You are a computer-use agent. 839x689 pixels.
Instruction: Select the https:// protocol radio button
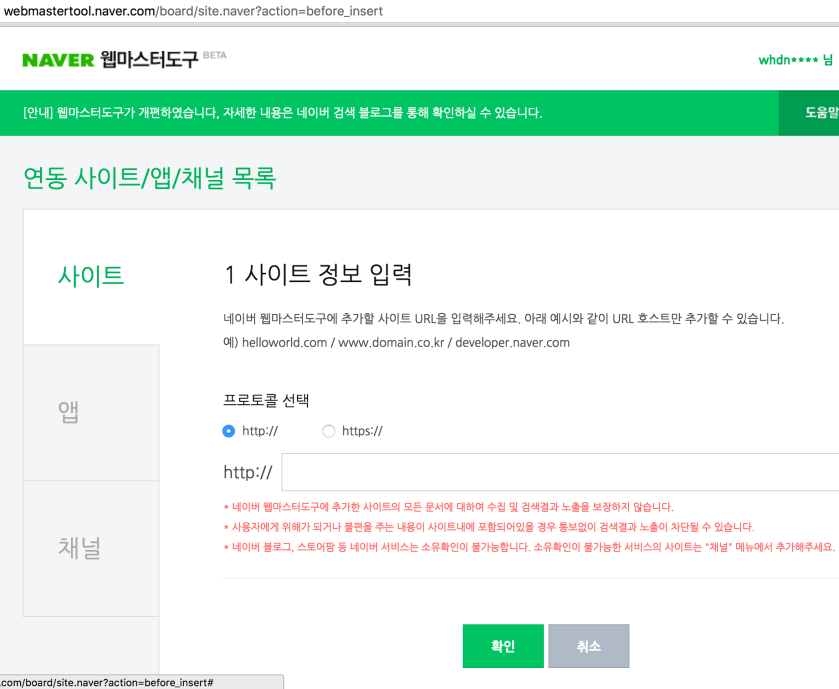(x=329, y=431)
